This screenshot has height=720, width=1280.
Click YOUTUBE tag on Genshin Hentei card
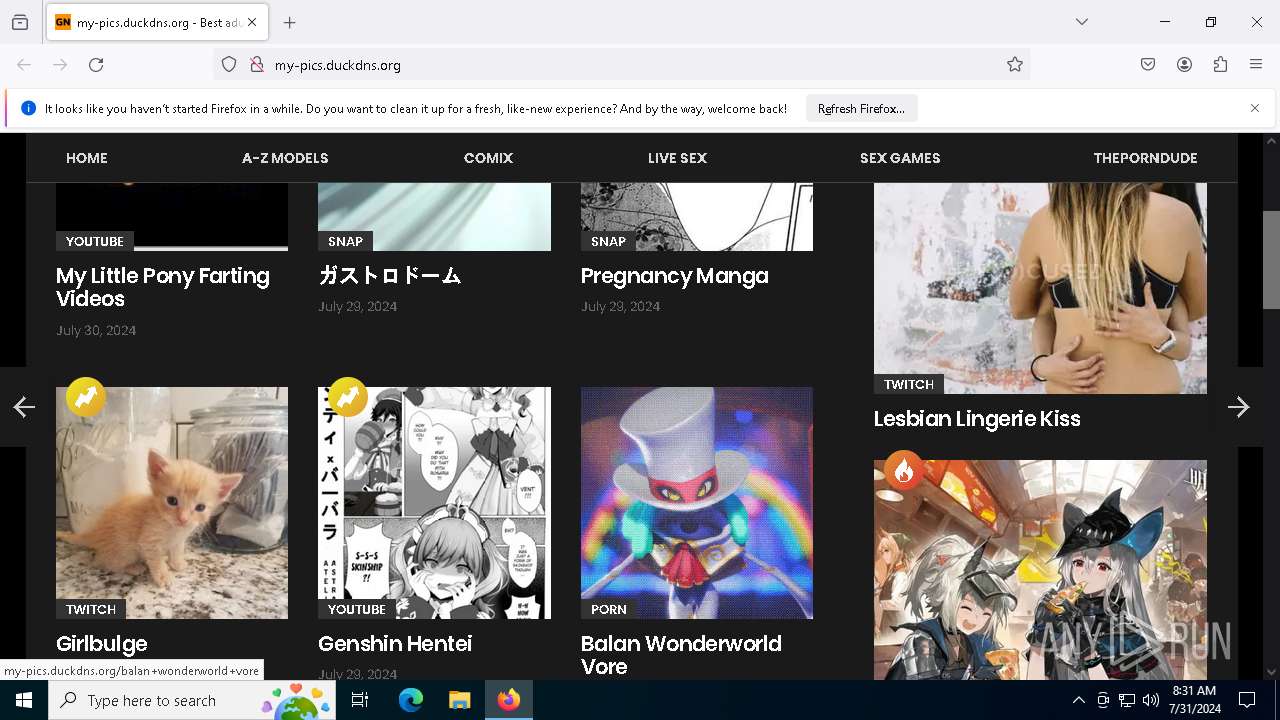[x=357, y=609]
